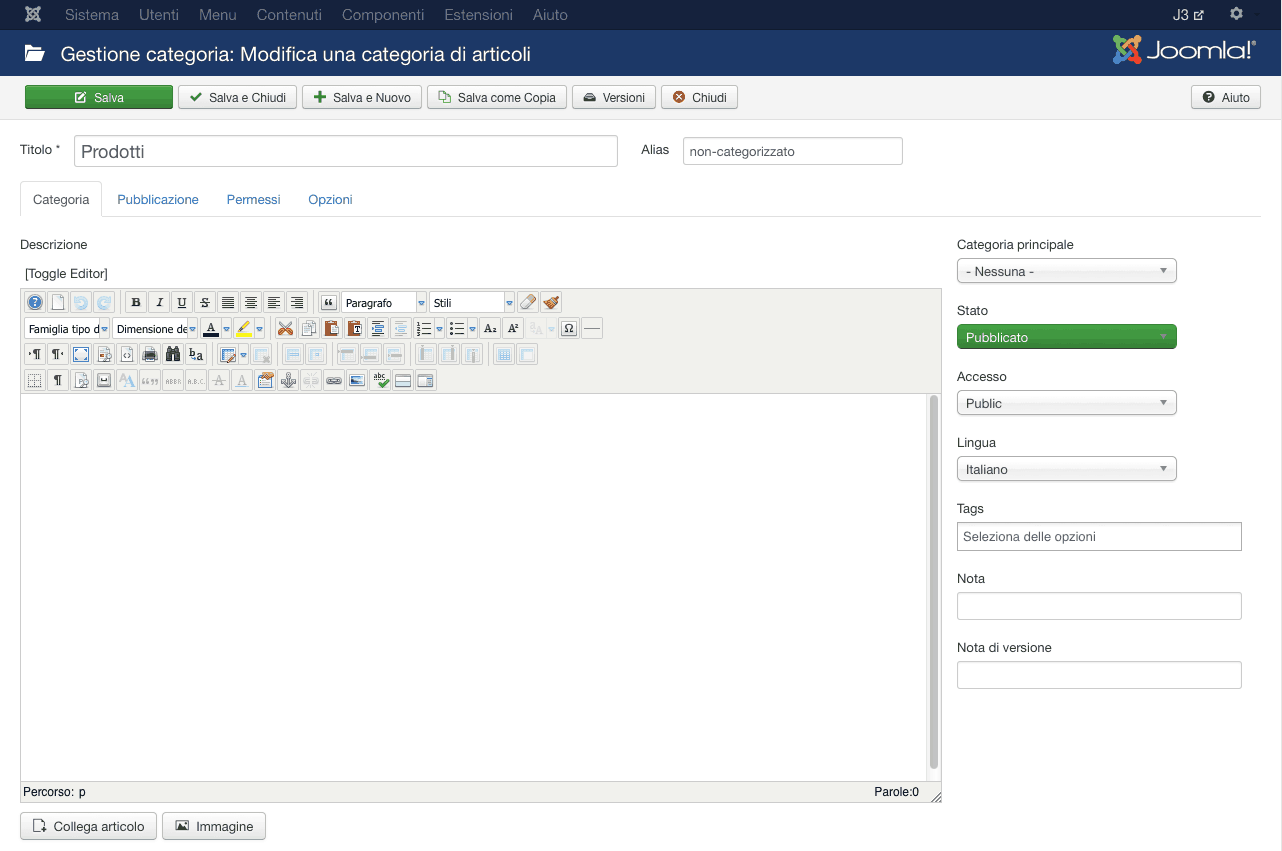The height and width of the screenshot is (851, 1282).
Task: Insert special character with Omega icon
Action: (x=569, y=328)
